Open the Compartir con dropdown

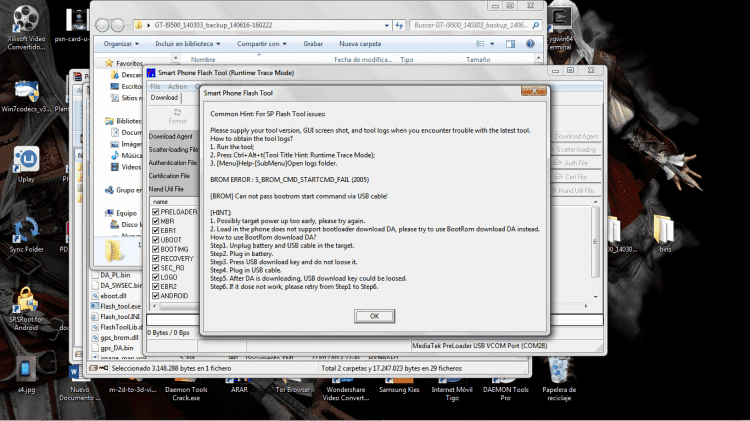coord(262,44)
